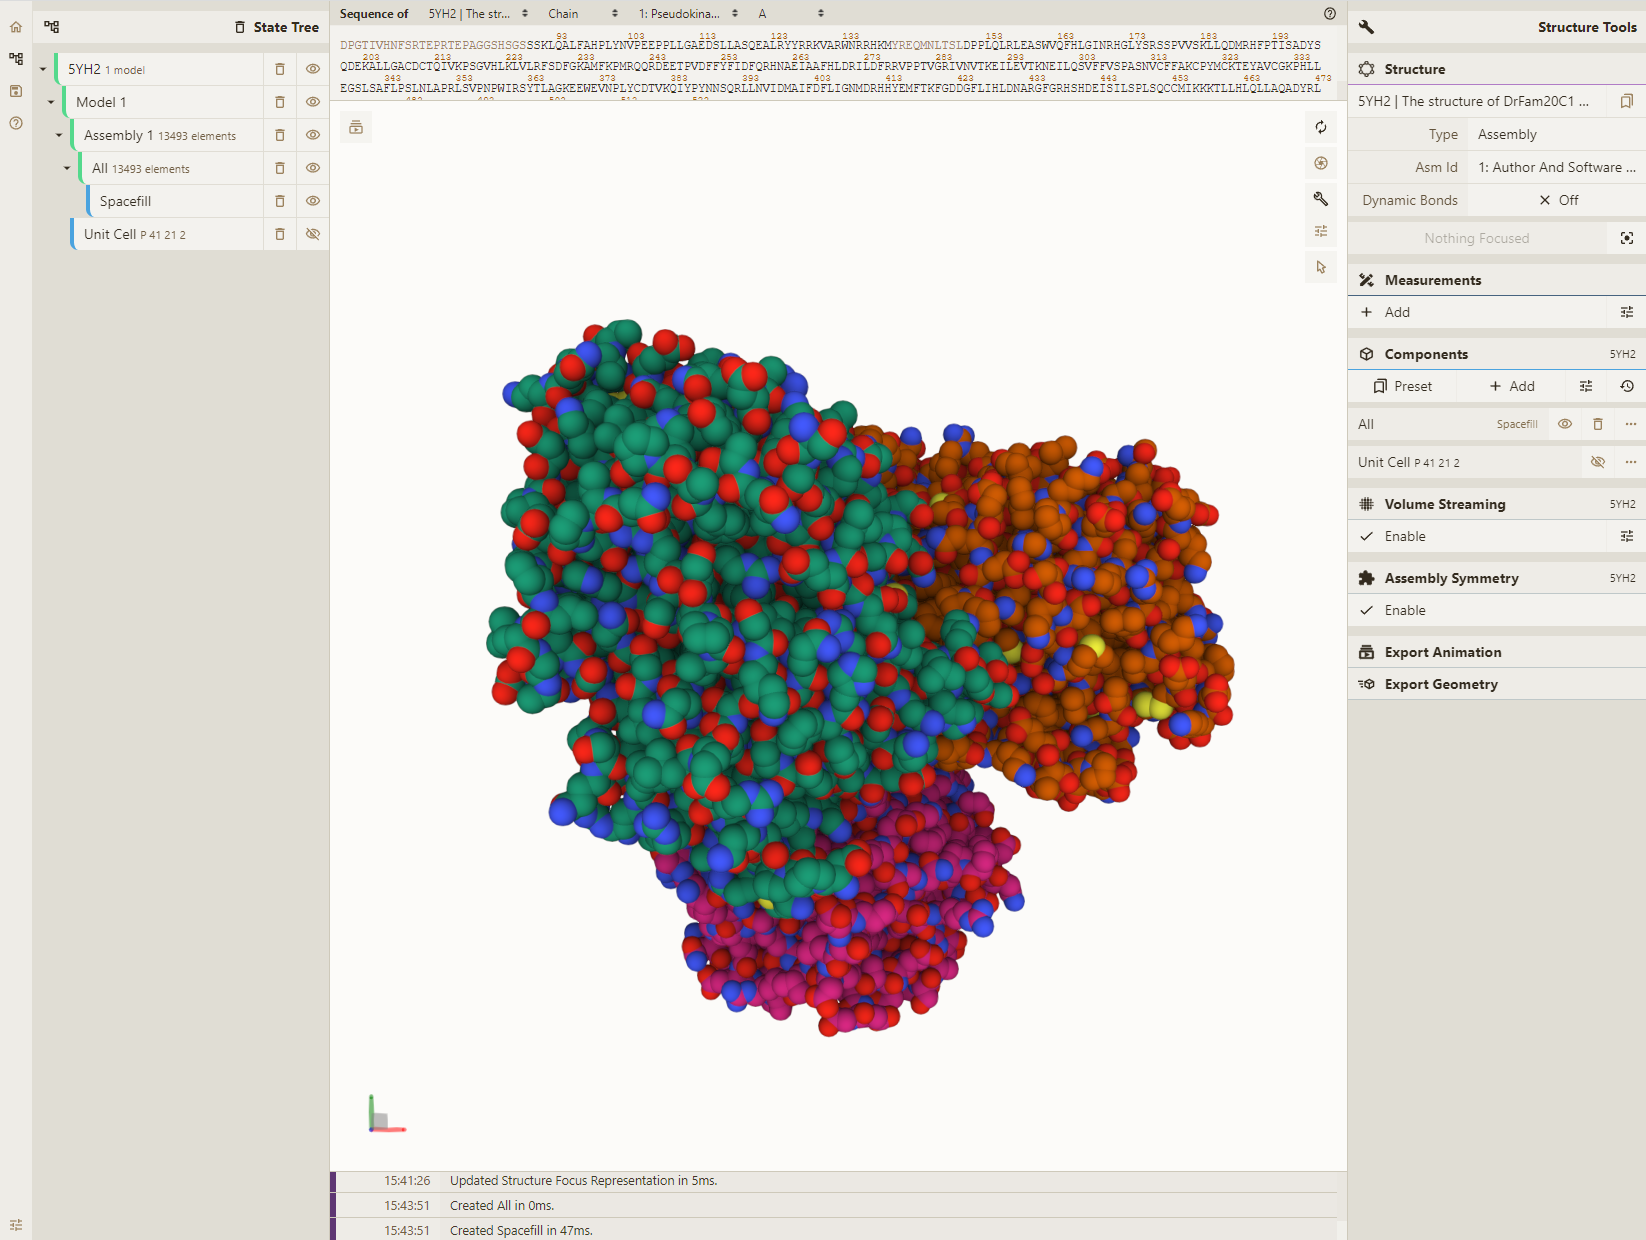Toggle selection mode arrow icon

coord(1321,267)
